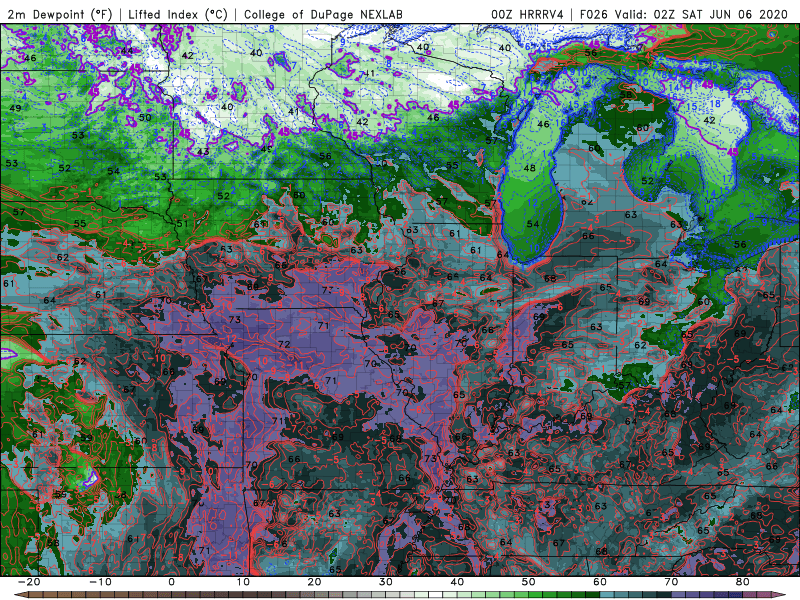The height and width of the screenshot is (600, 800).
Task: Click the "College of DuPage NEXLAB" credit text
Action: tap(323, 14)
